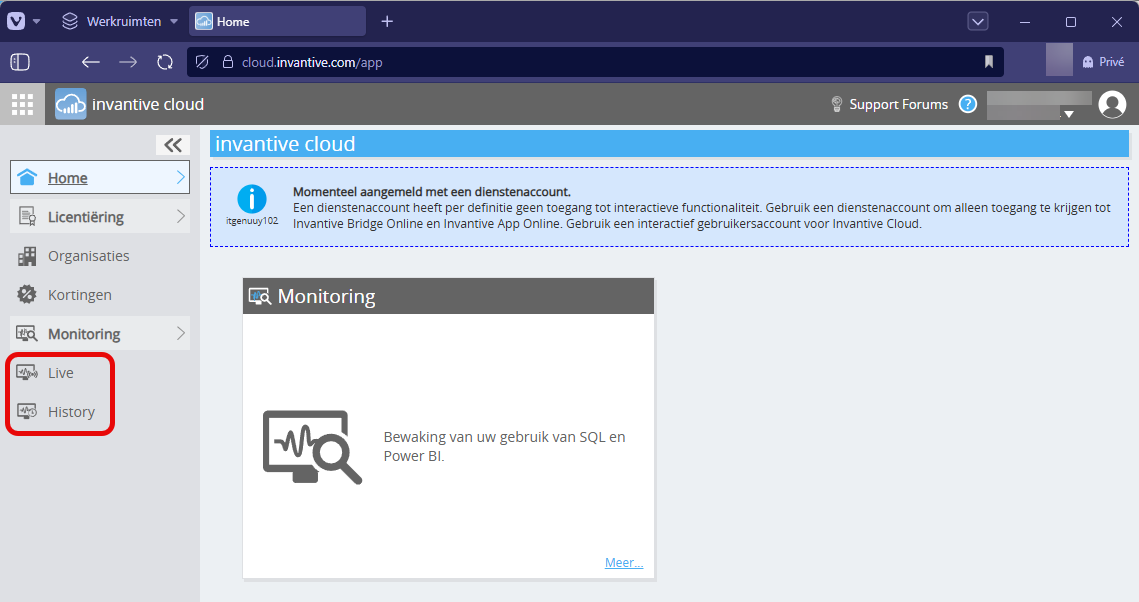Toggle the browser side panel

click(19, 62)
